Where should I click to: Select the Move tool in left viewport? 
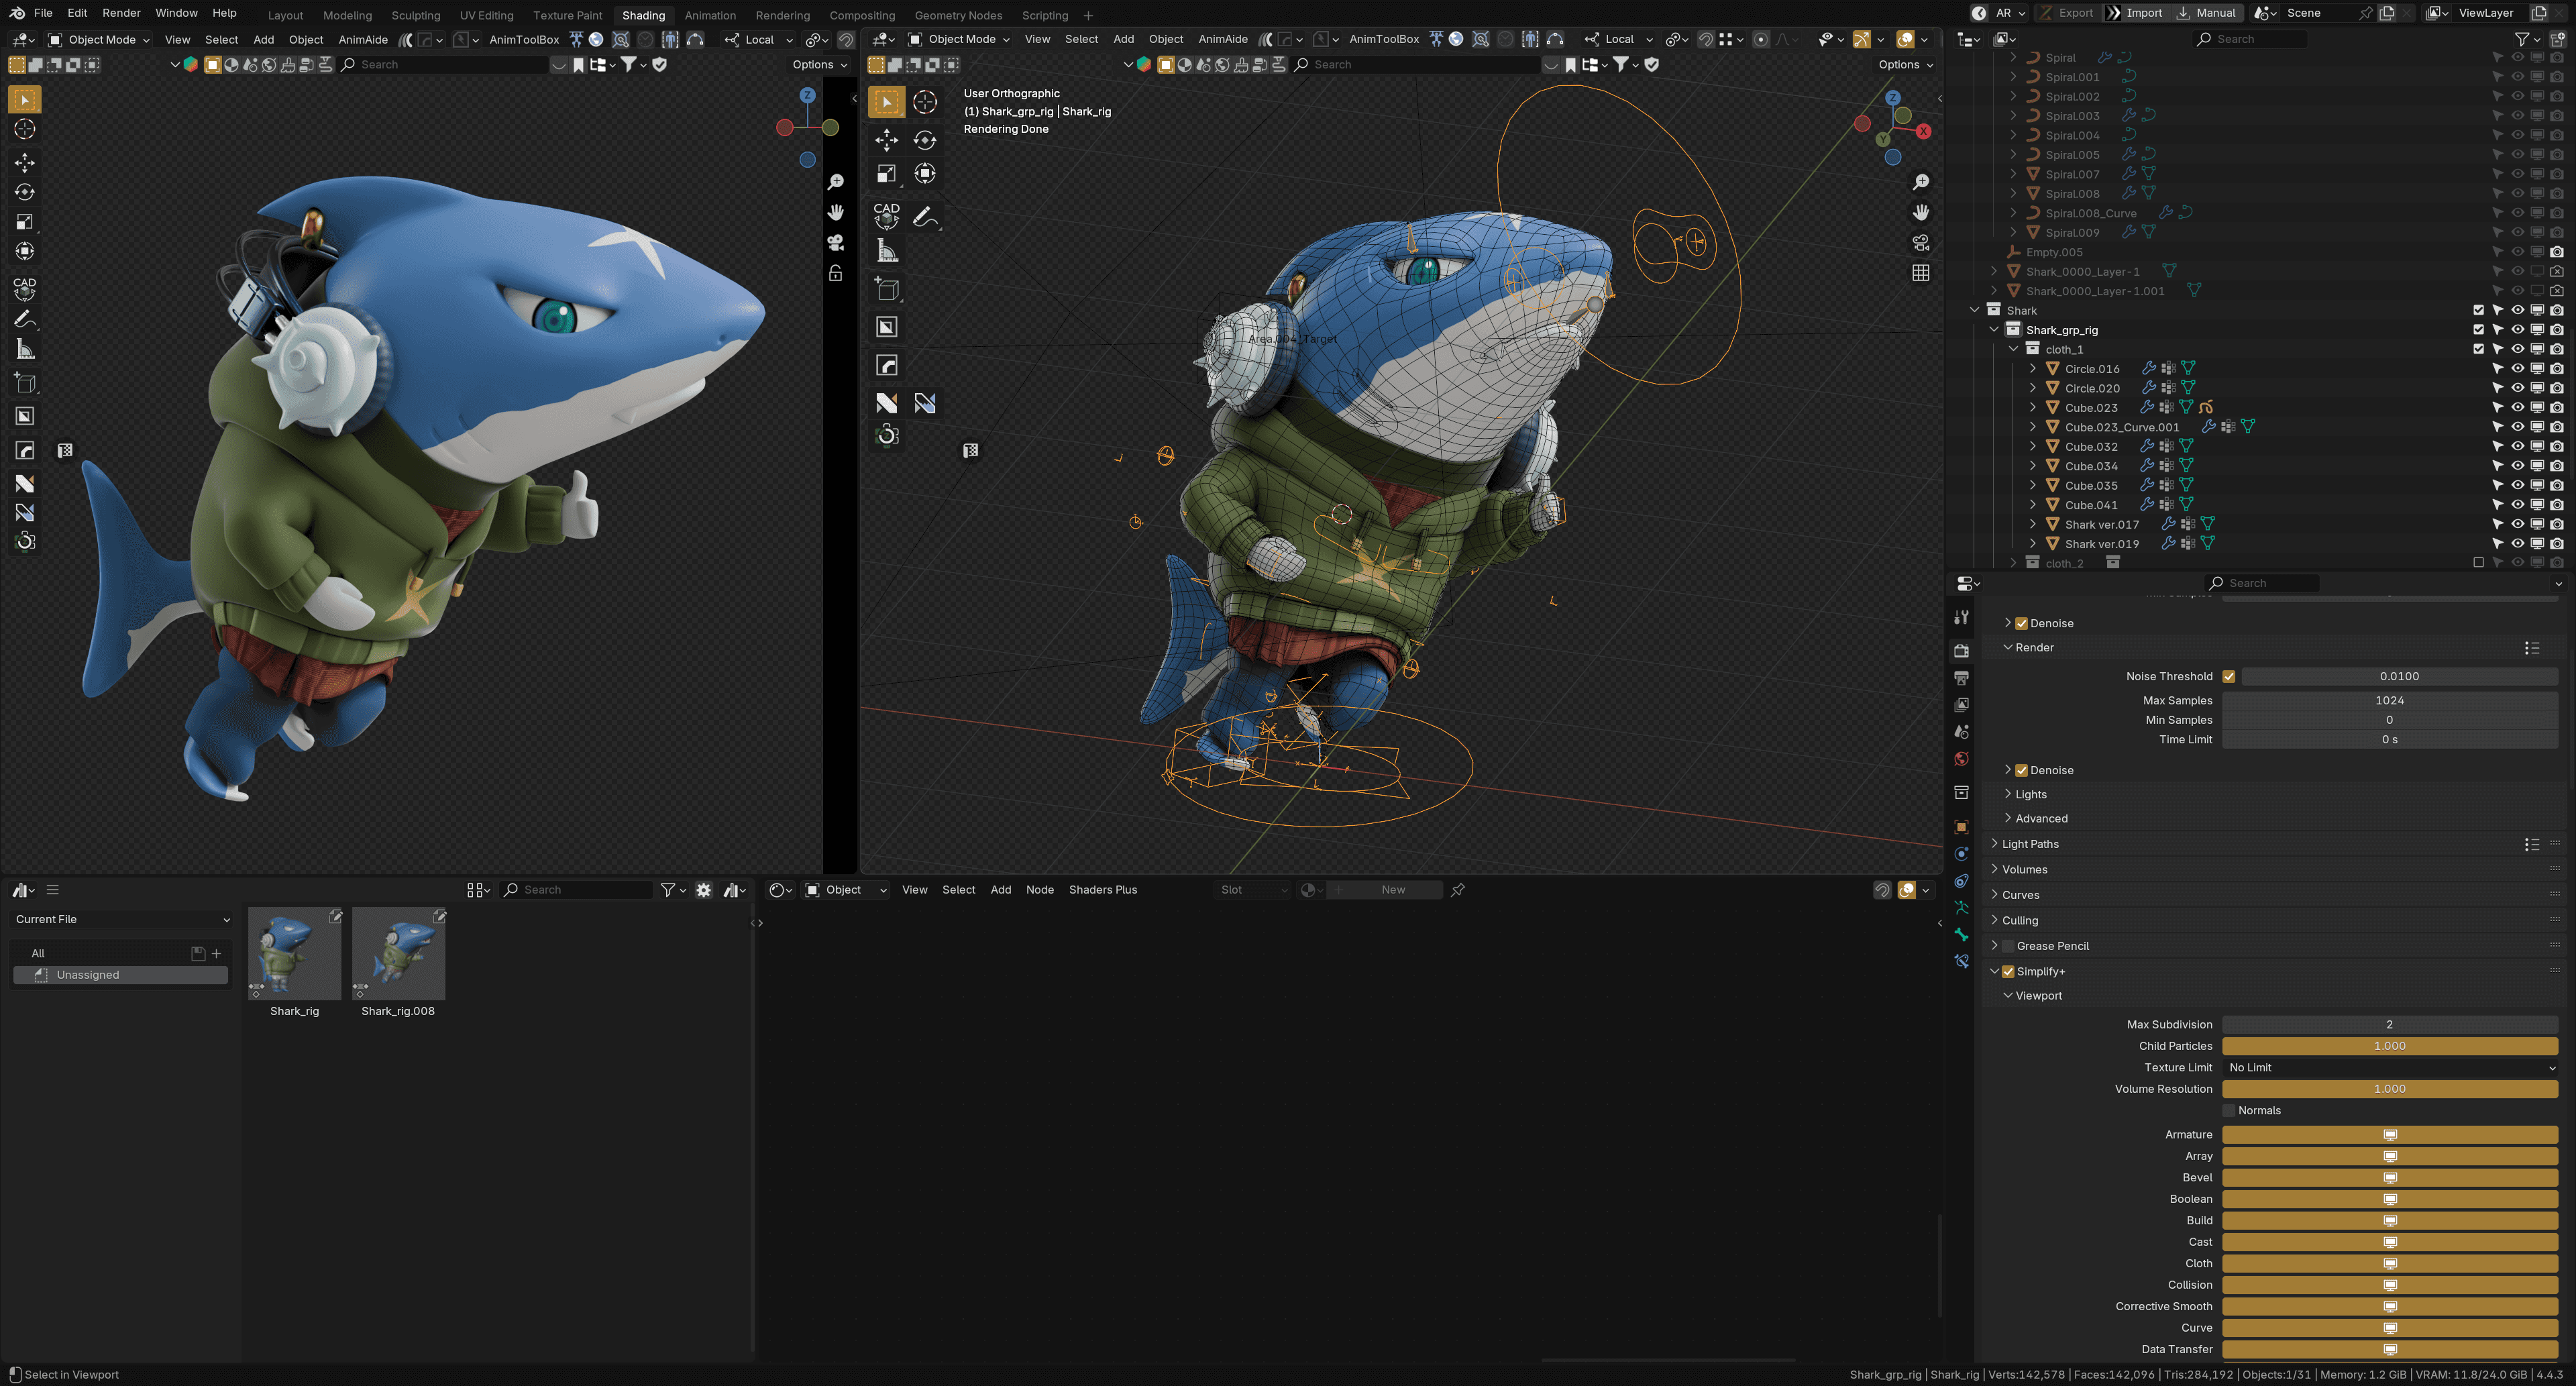[25, 162]
